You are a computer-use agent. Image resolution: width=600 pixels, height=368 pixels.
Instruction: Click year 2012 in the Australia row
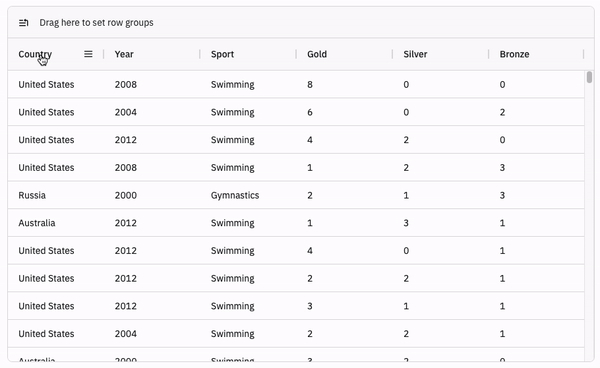tap(126, 223)
